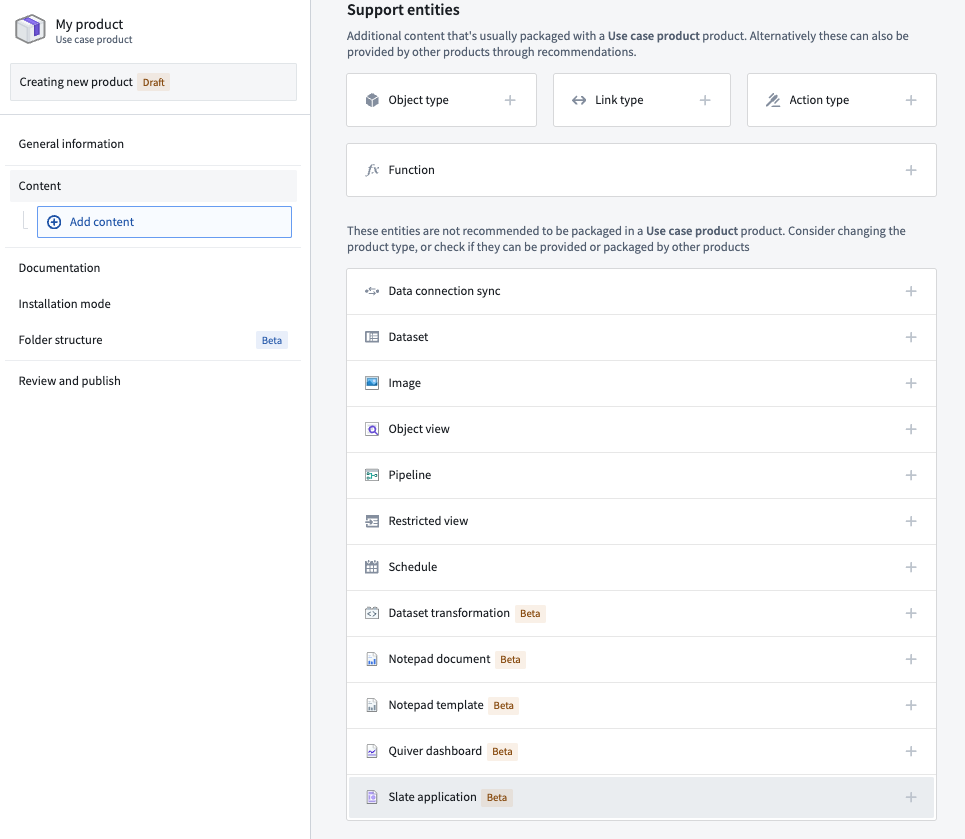
Task: Click the "Pipeline" row label
Action: point(410,475)
